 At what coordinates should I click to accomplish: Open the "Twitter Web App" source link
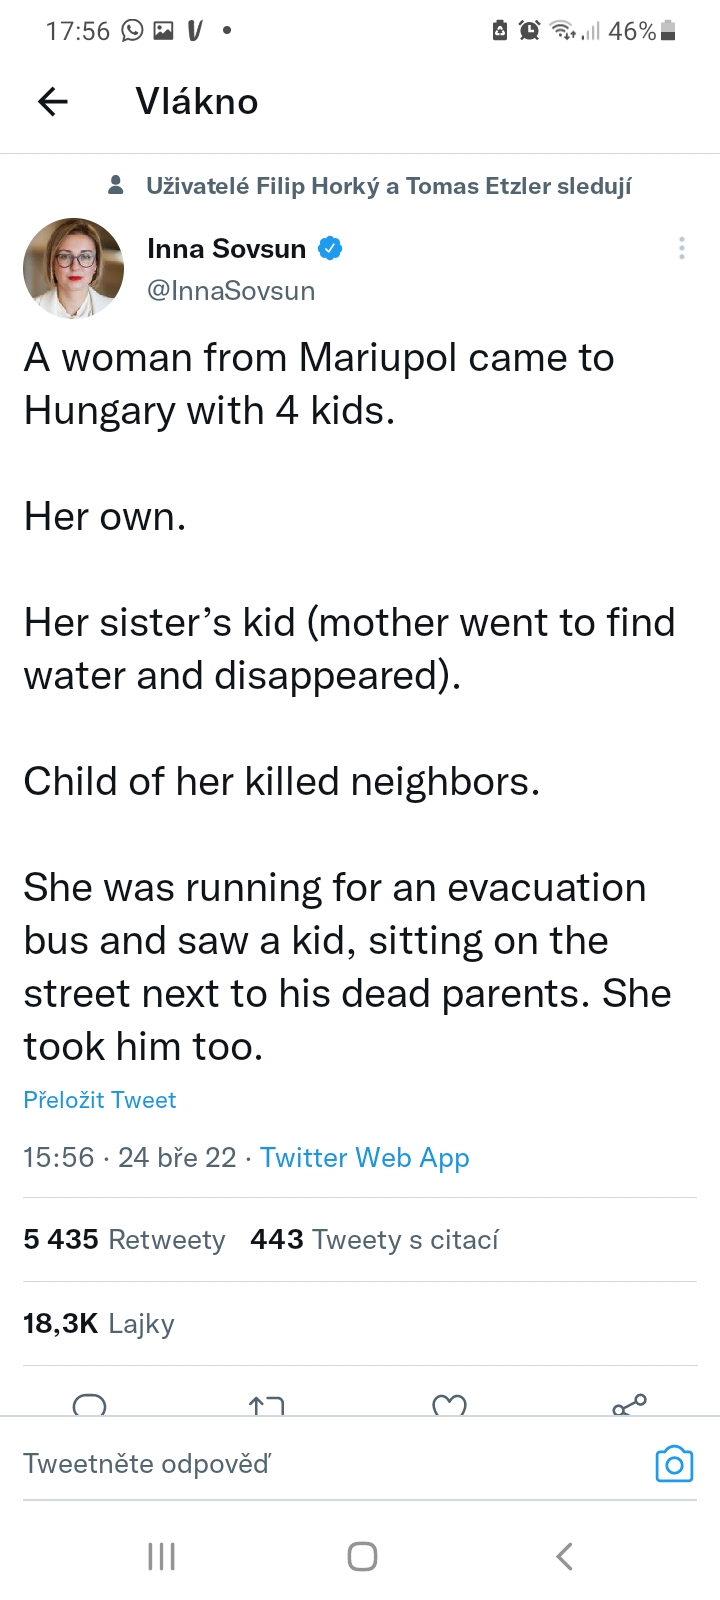[x=364, y=1158]
